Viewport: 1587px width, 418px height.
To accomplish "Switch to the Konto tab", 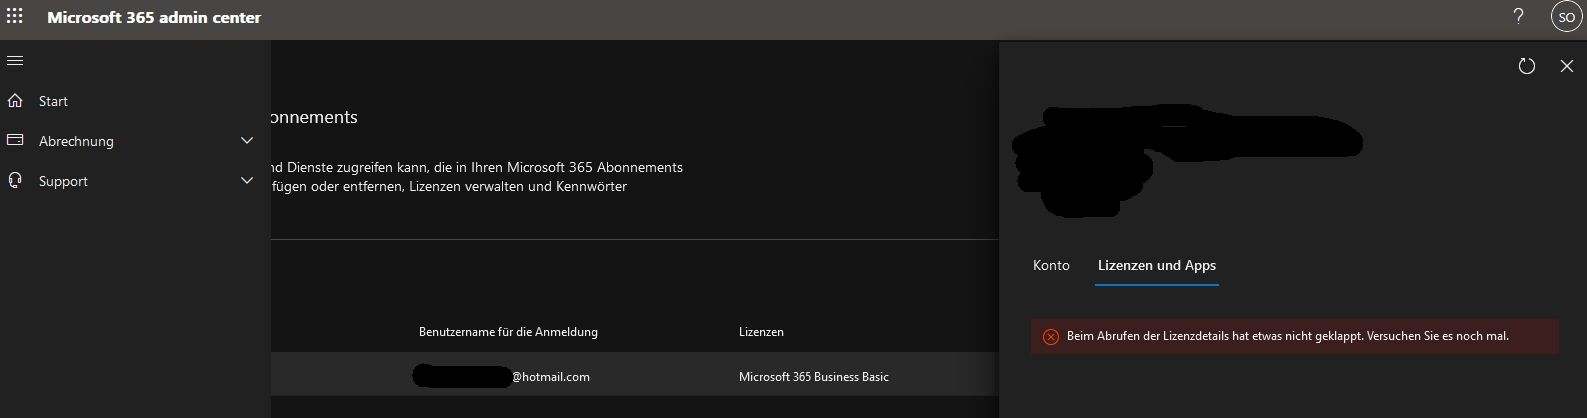I will point(1051,265).
